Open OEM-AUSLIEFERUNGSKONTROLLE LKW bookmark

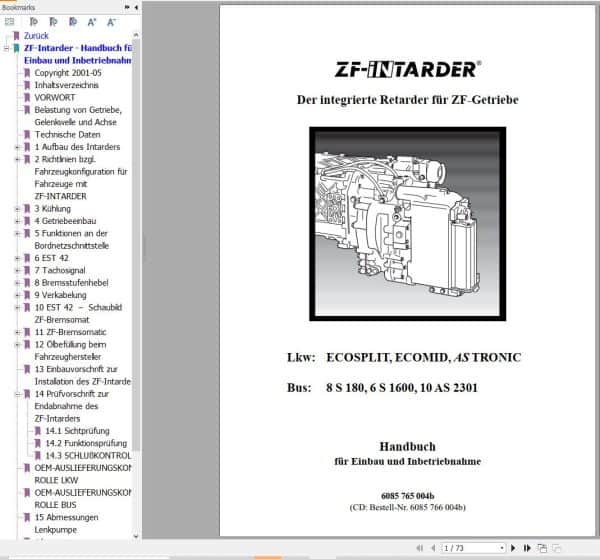pyautogui.click(x=83, y=474)
